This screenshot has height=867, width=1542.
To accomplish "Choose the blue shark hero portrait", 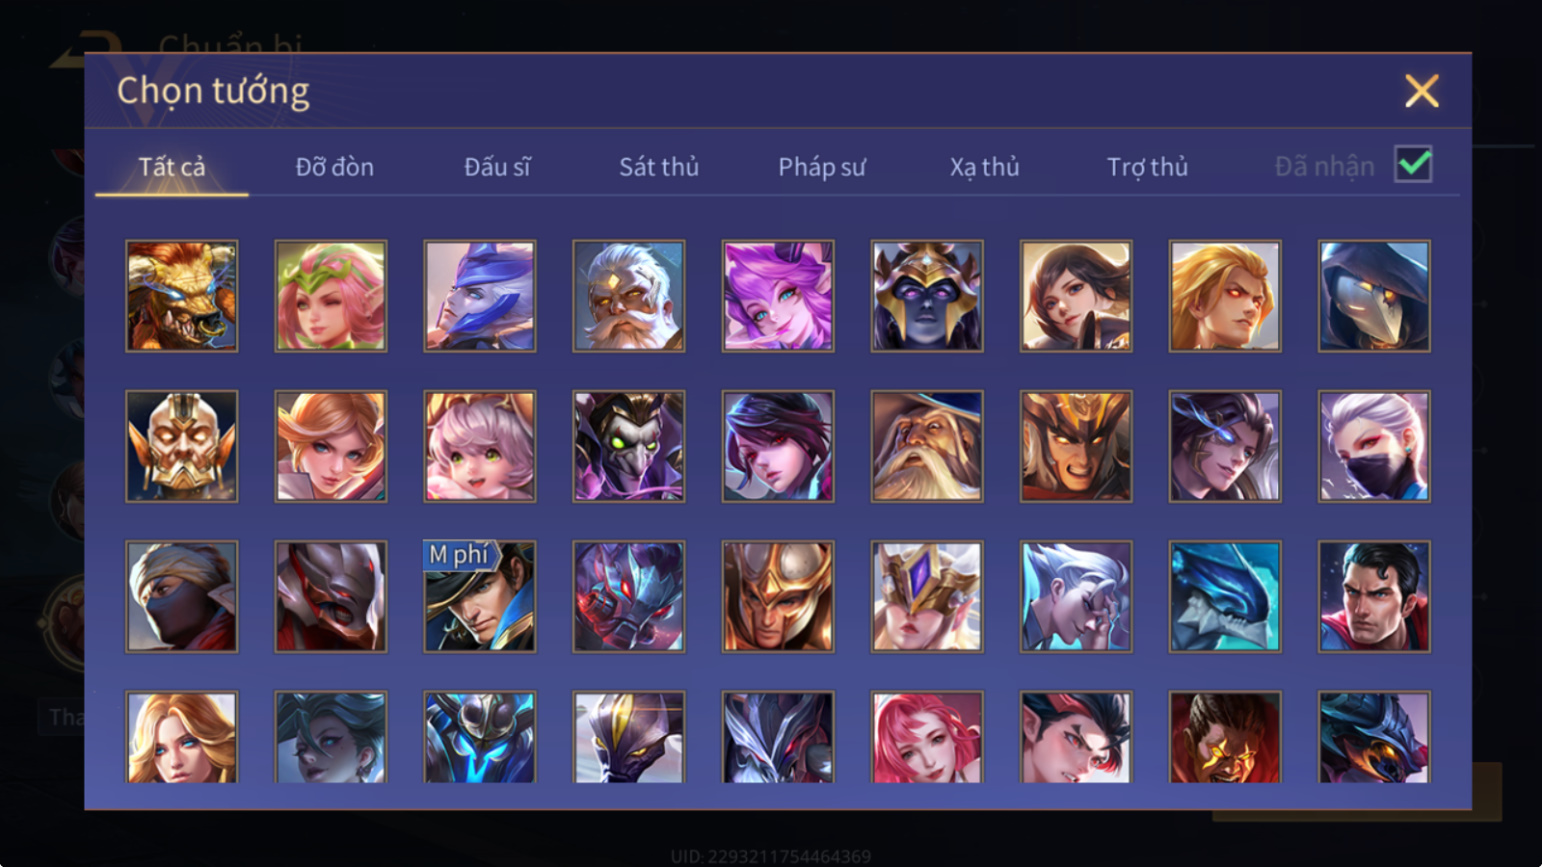I will [x=1225, y=597].
